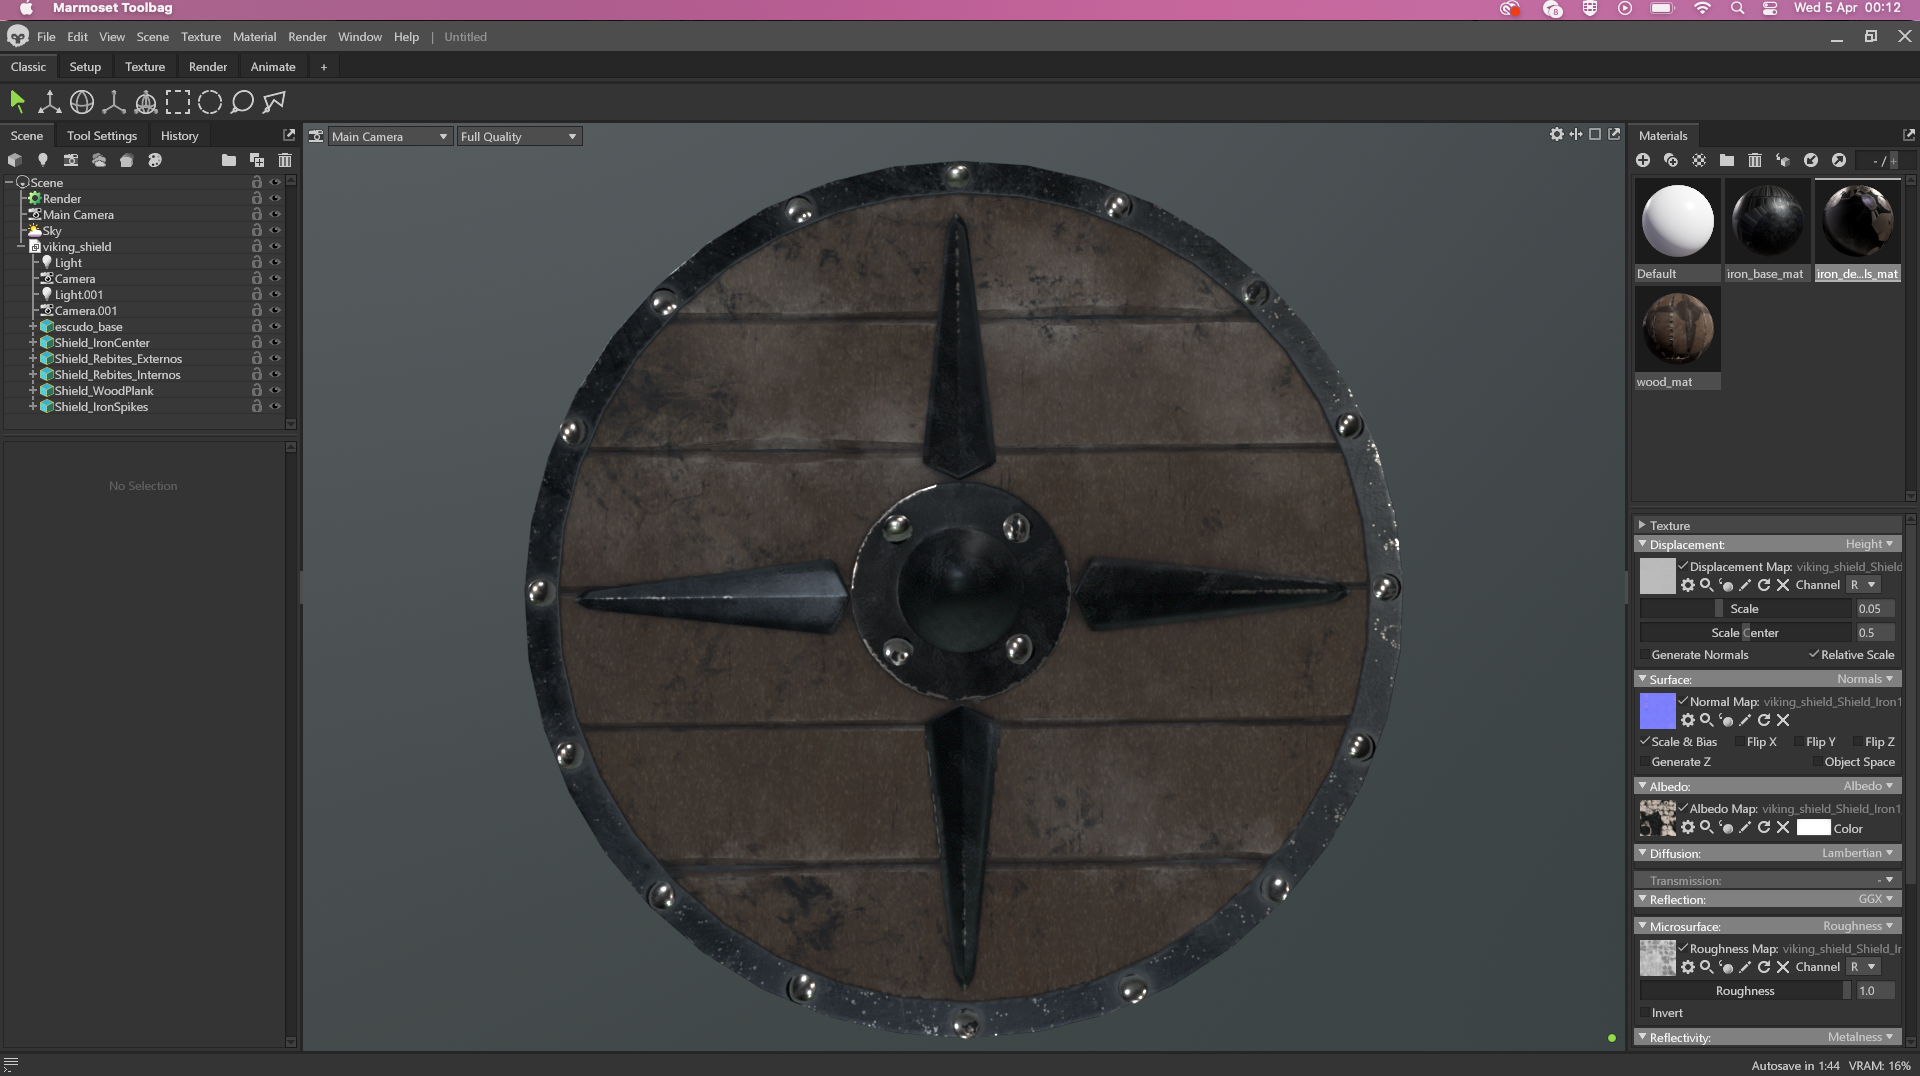Open the Reflection GGX dropdown

[x=1876, y=899]
